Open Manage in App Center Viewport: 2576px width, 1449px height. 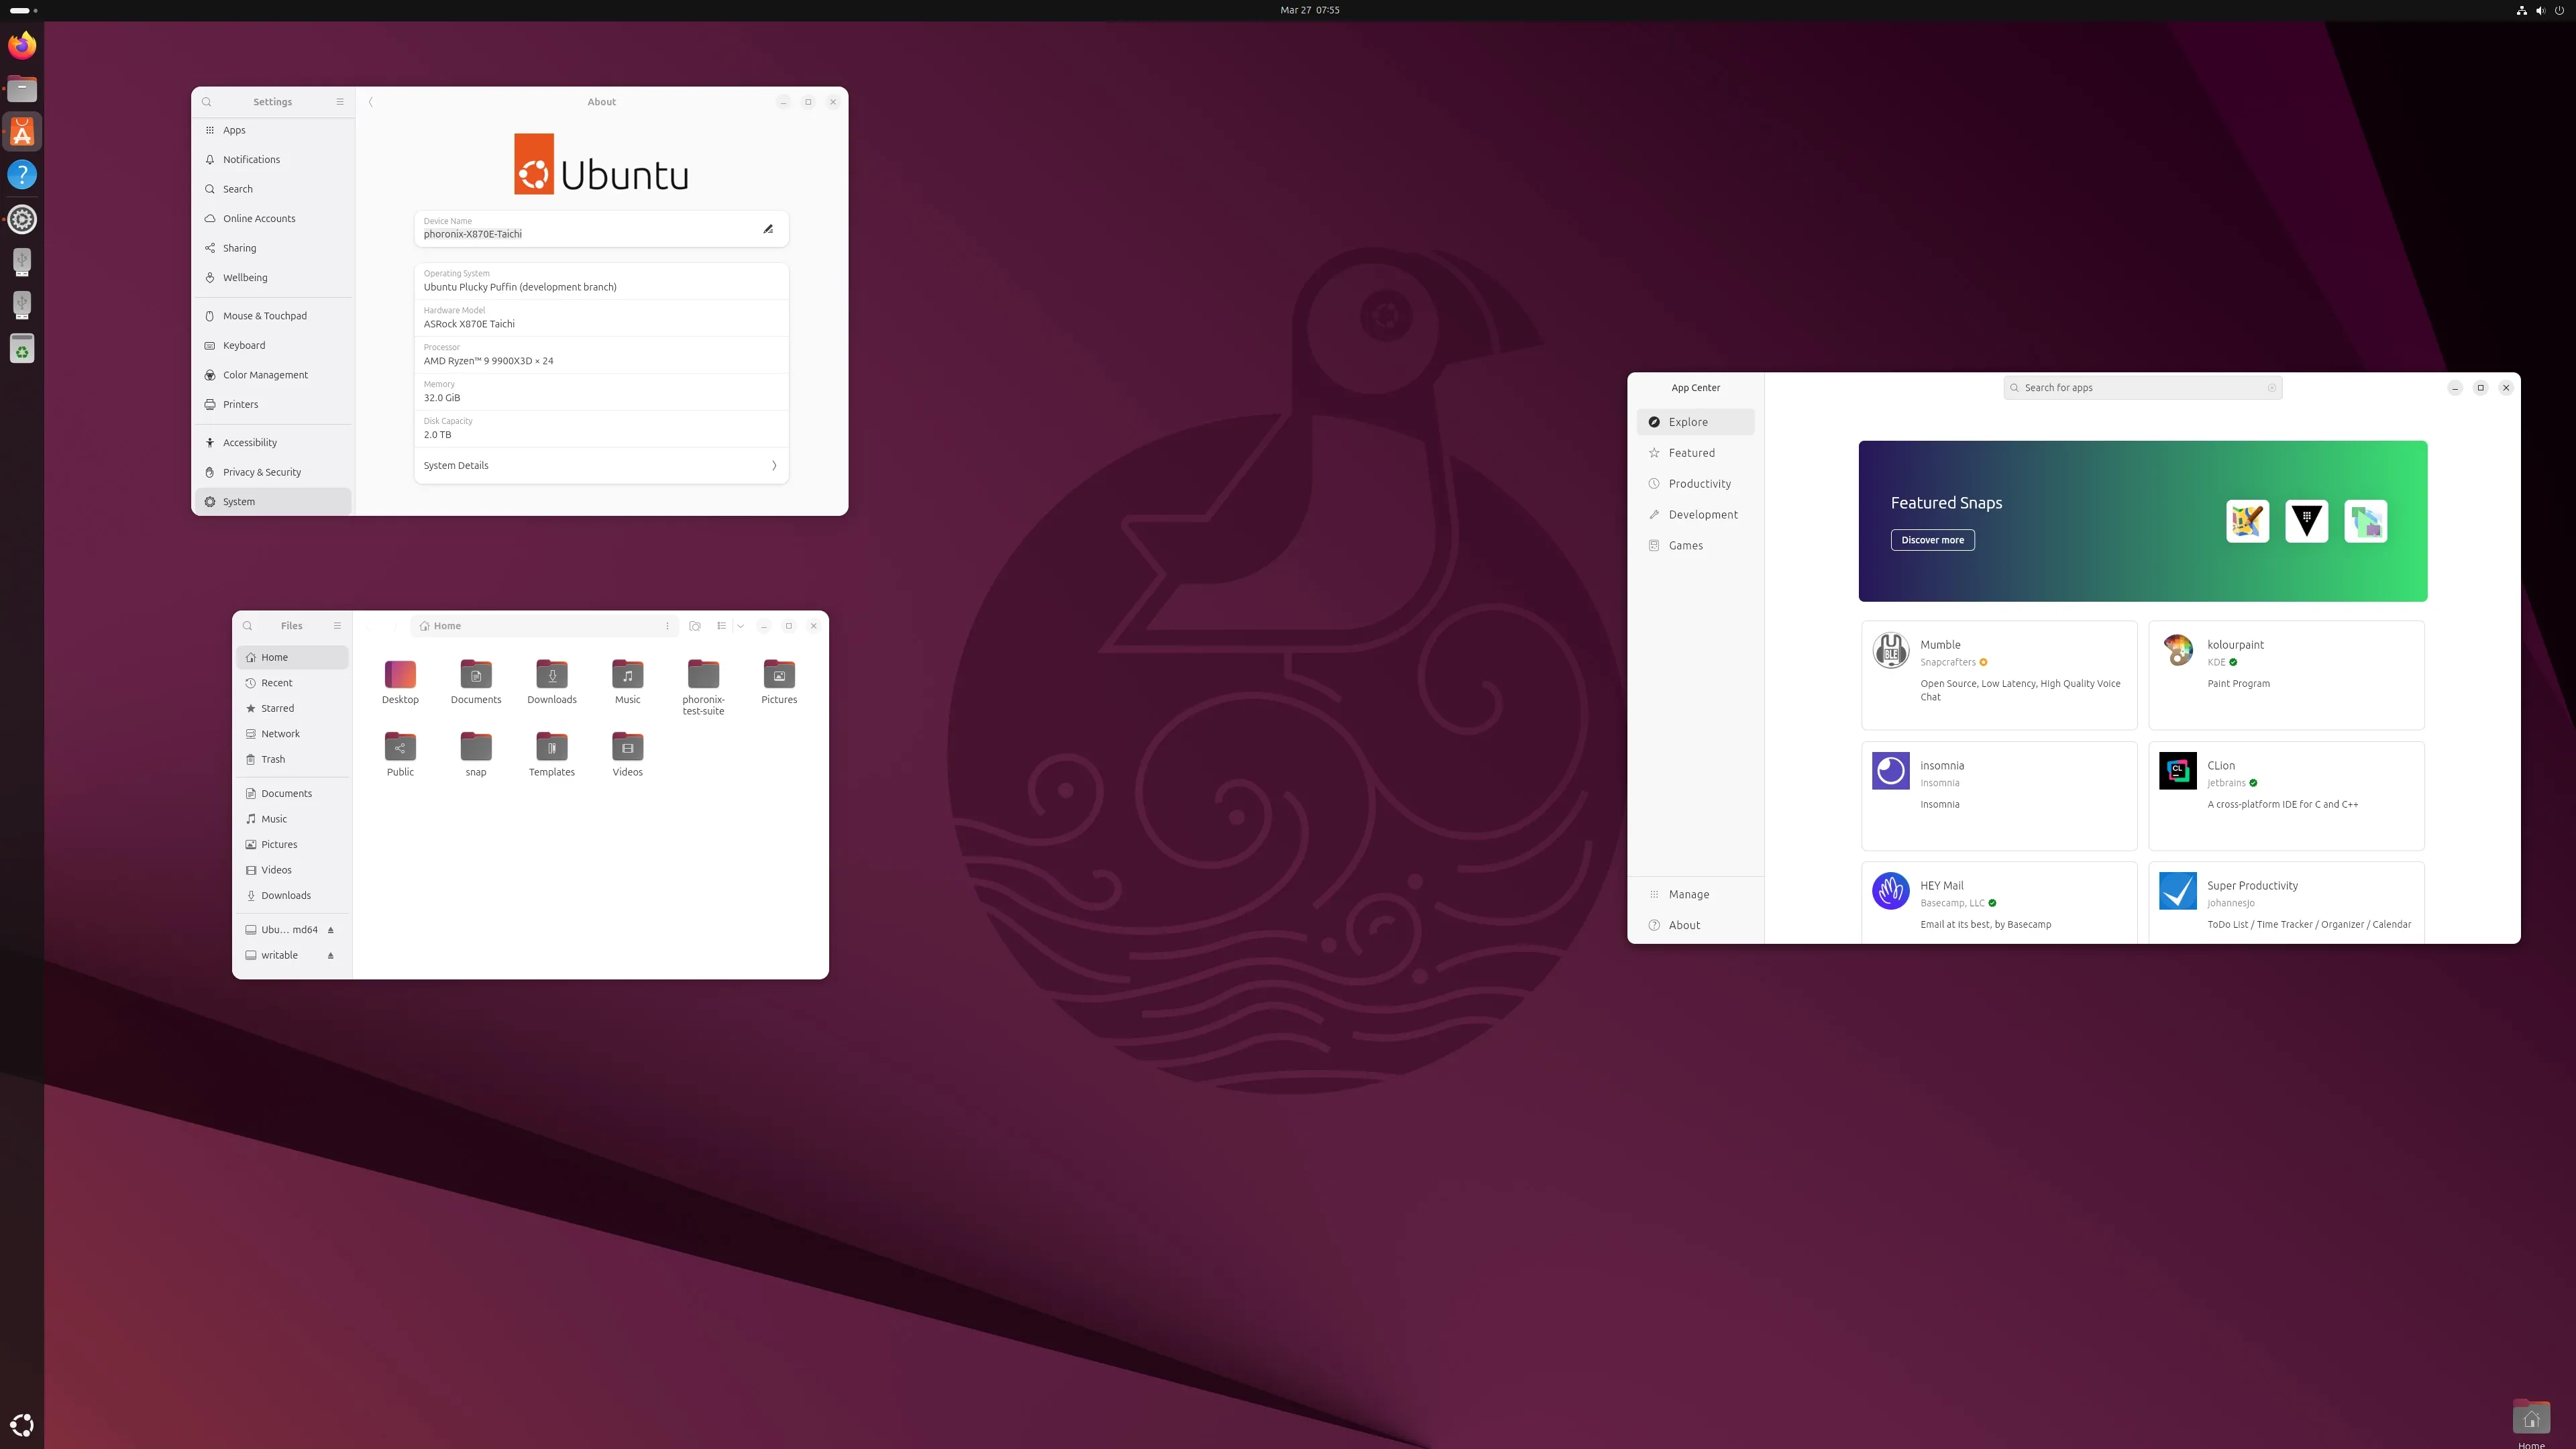pos(1688,895)
